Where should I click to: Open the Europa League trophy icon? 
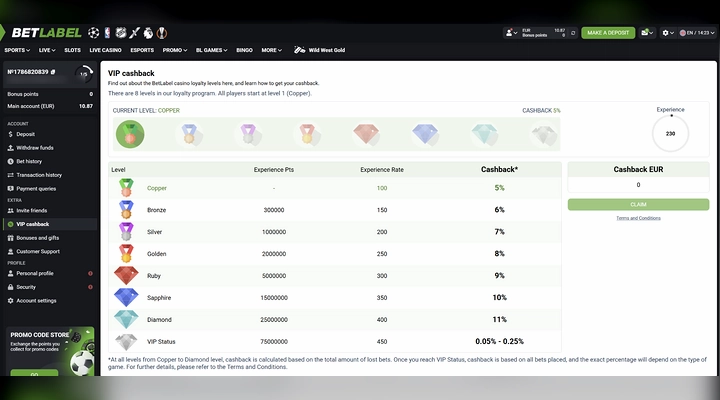point(162,33)
